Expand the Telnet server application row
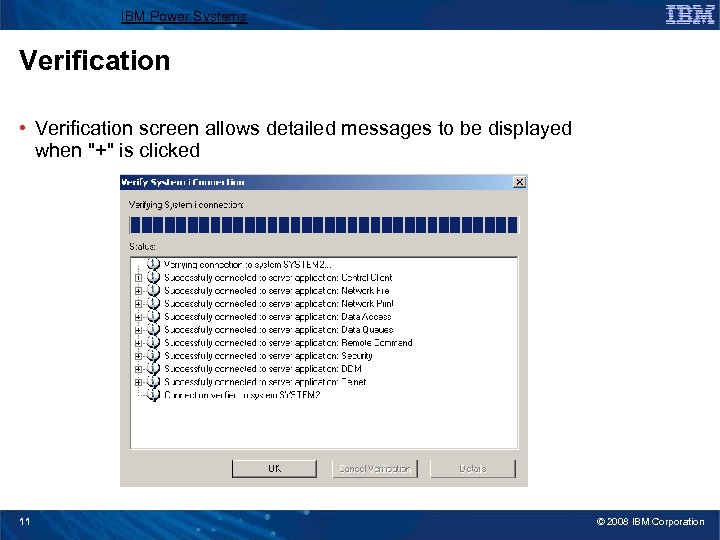Image resolution: width=720 pixels, height=540 pixels. point(138,382)
